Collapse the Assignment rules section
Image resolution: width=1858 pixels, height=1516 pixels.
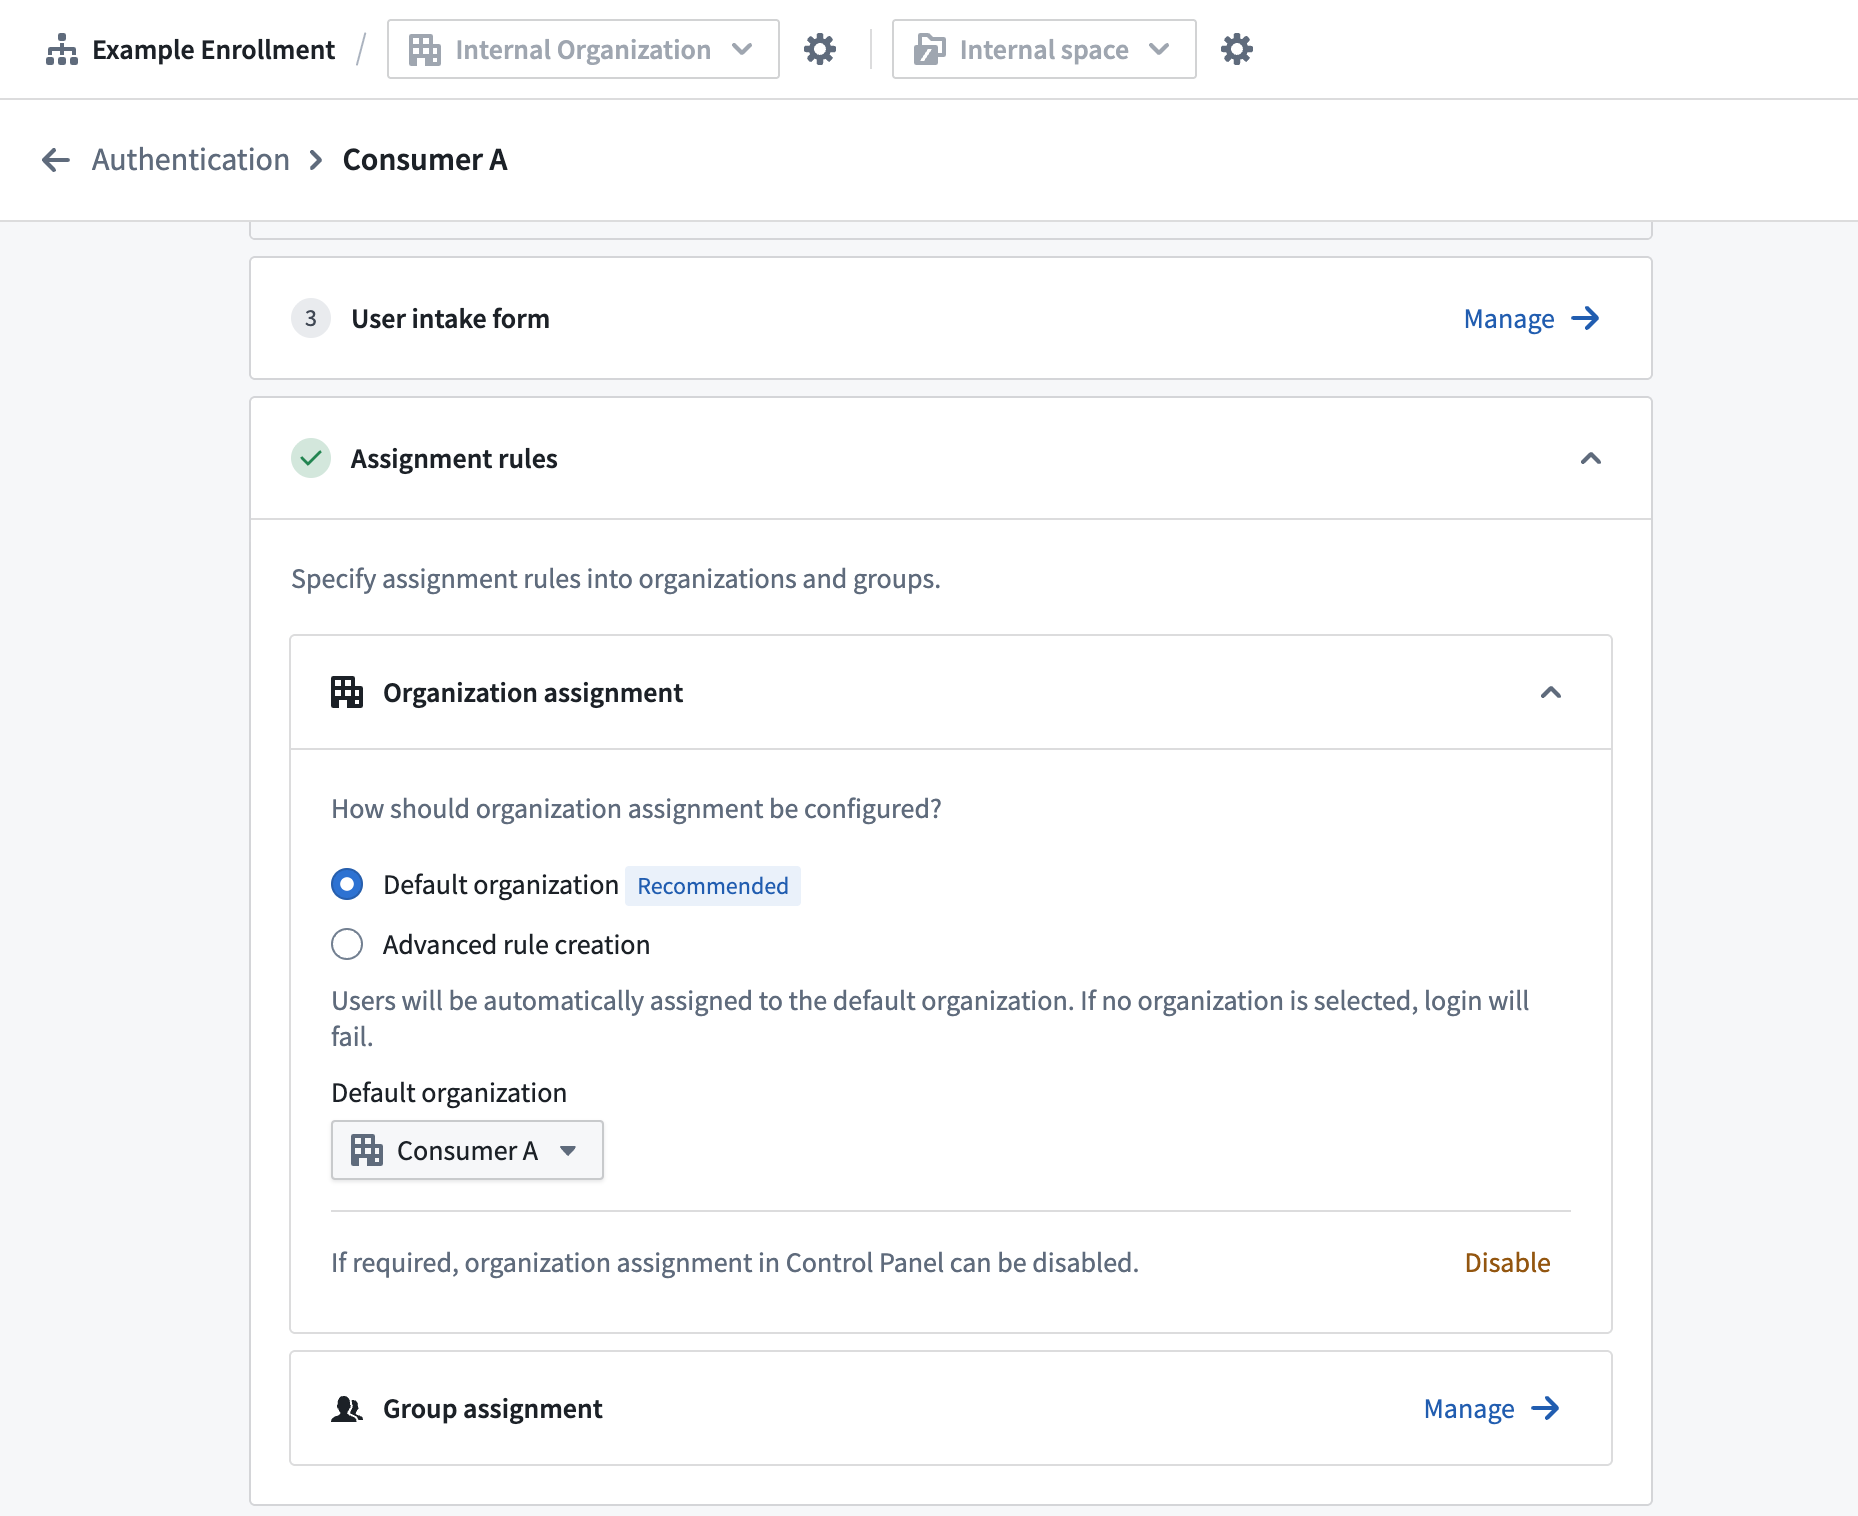1590,458
